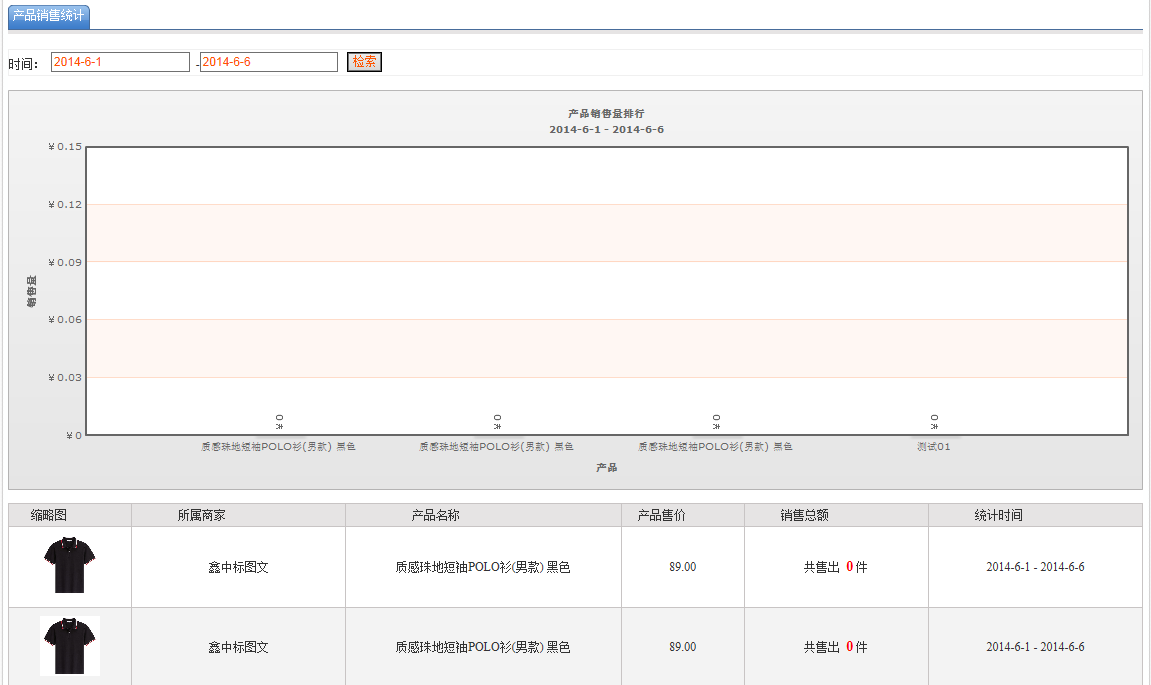
Task: Open the 产品销售统计 tab
Action: click(x=48, y=16)
